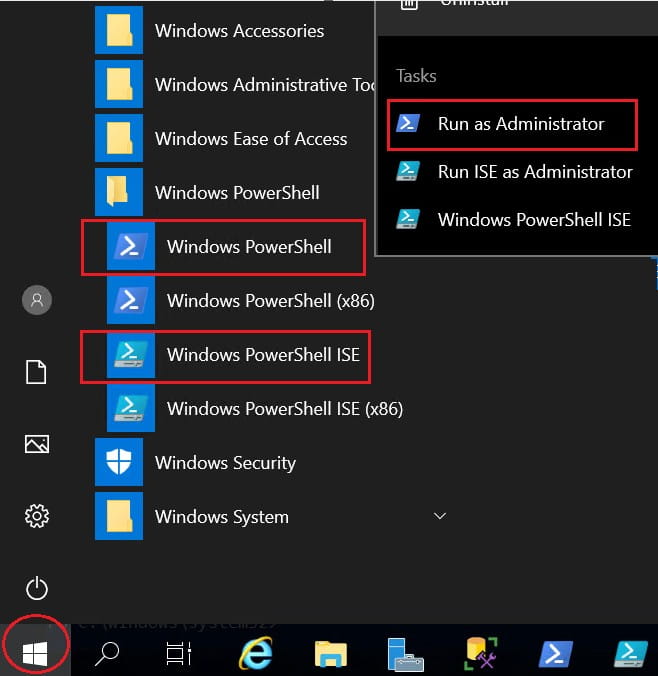Click the Windows PowerShell ISE (x86) icon
Screen dimensions: 658x676
click(131, 408)
